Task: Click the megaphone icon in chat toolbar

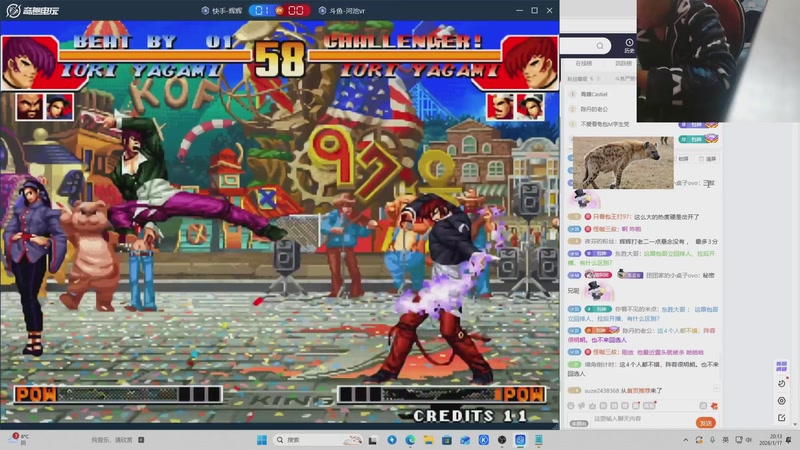Action: [581, 406]
